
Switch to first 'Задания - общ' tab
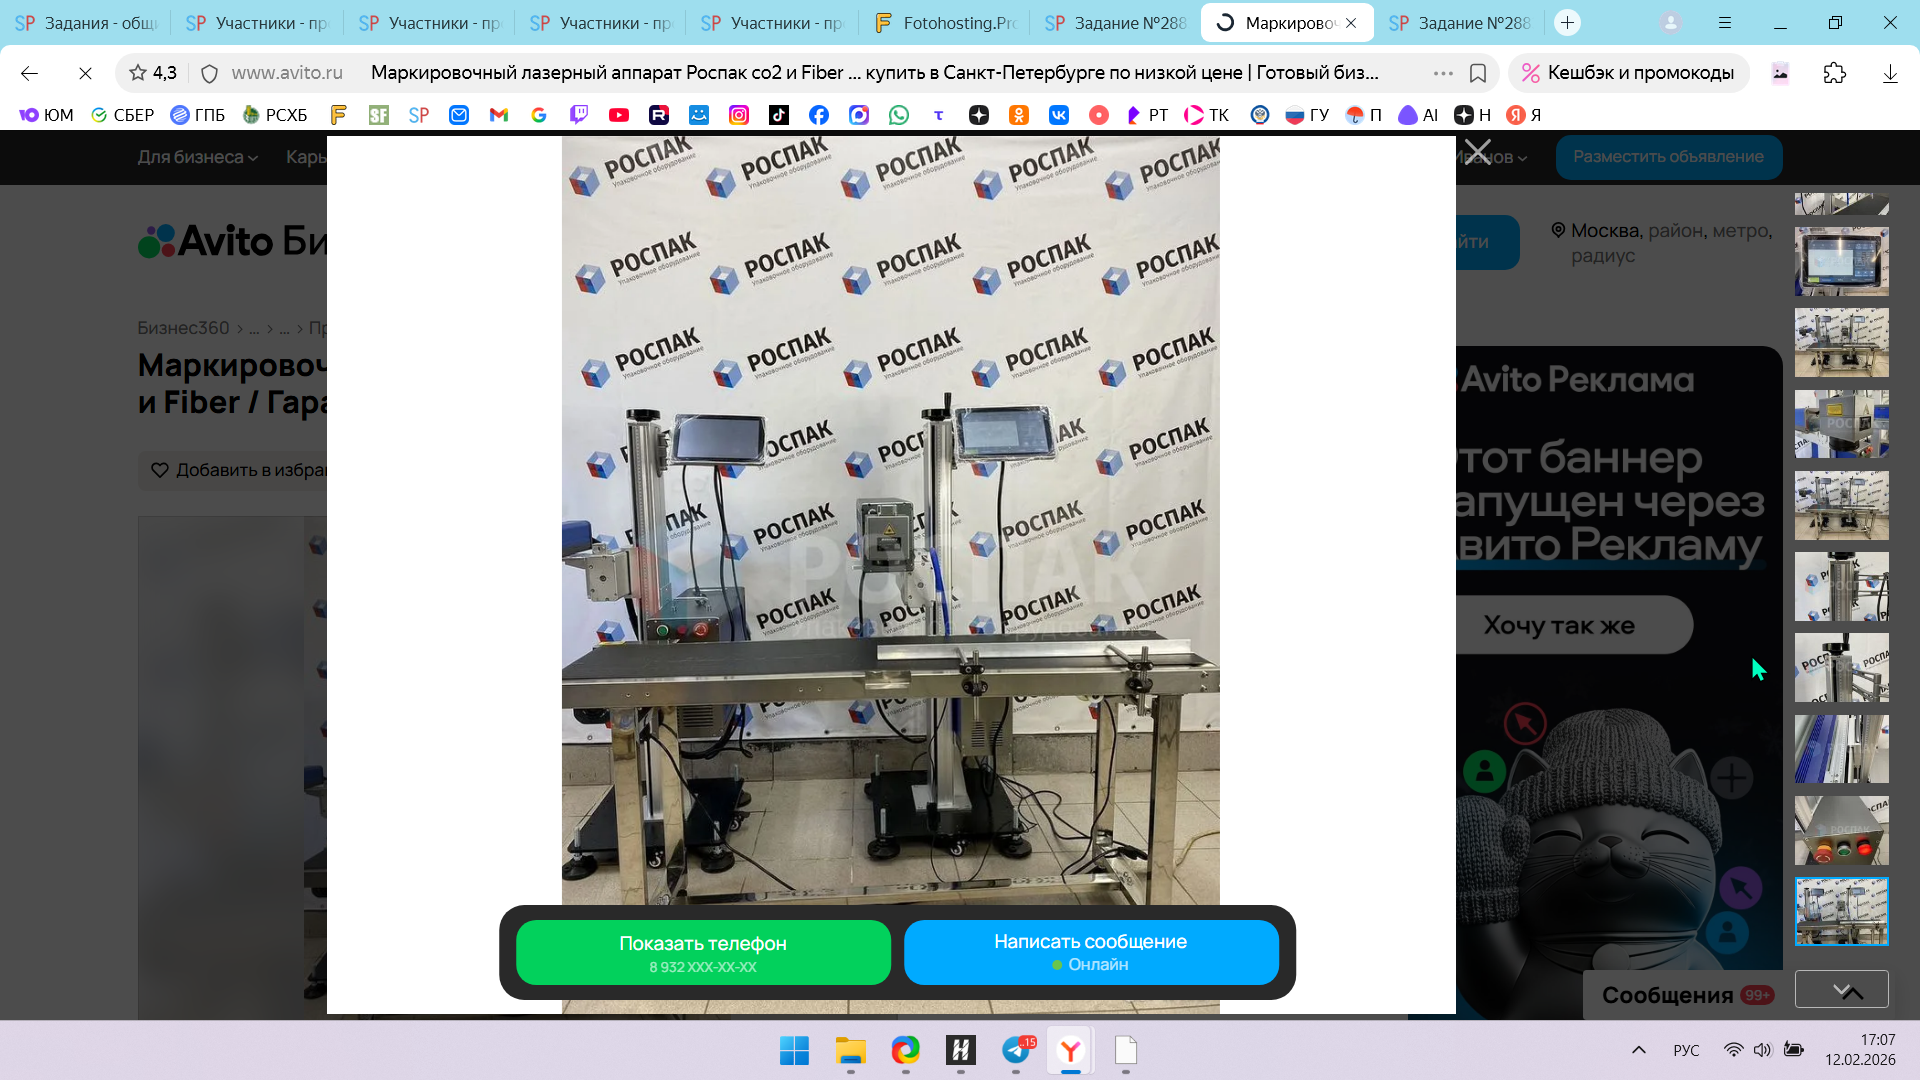click(86, 22)
